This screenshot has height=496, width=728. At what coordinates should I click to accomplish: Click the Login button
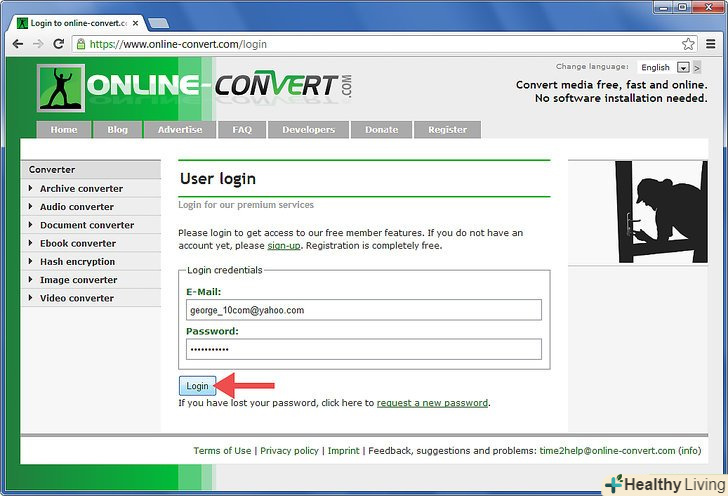pos(197,386)
